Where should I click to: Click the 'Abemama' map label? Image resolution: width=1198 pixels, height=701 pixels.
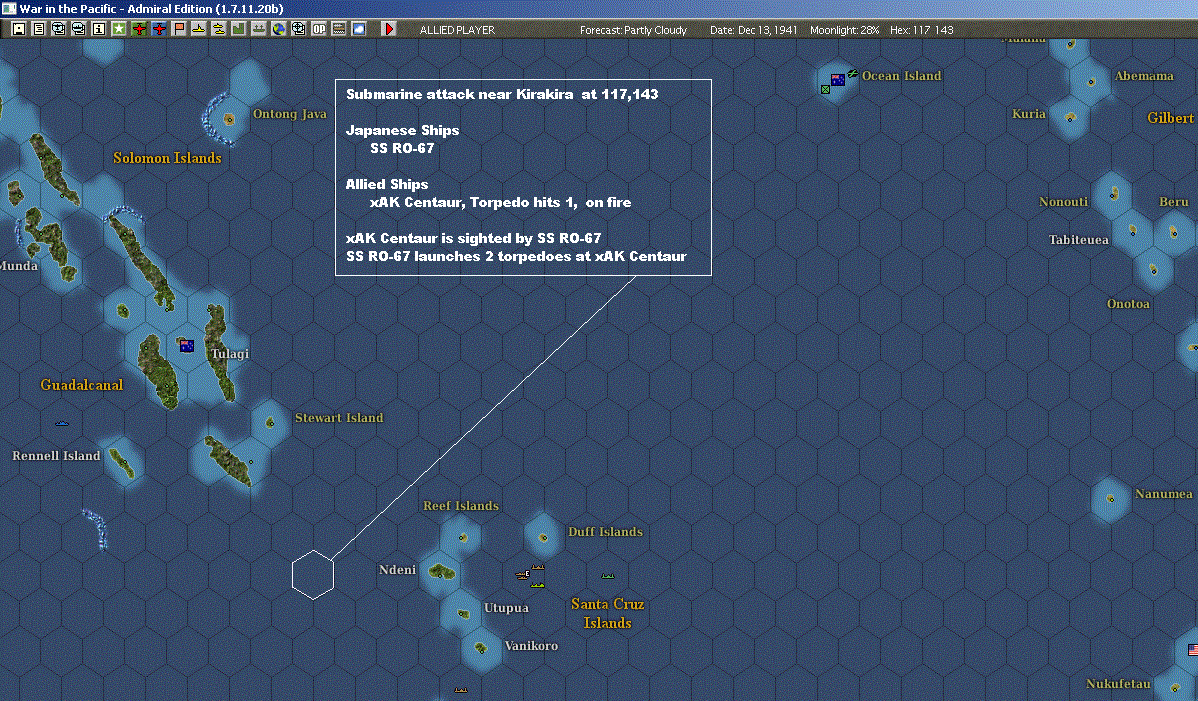tap(1144, 76)
